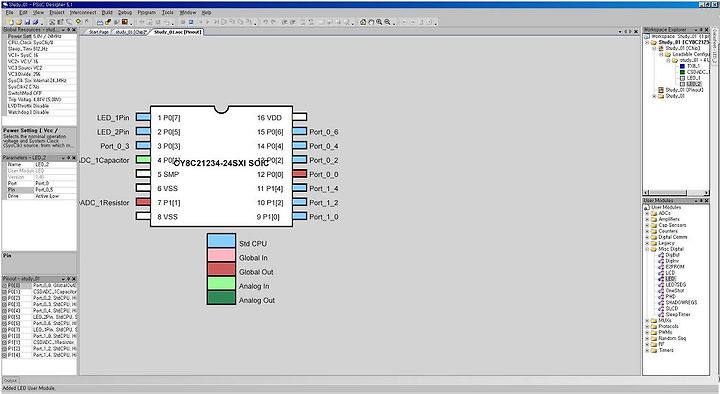
Task: Switch to the Start Page tab
Action: click(98, 32)
